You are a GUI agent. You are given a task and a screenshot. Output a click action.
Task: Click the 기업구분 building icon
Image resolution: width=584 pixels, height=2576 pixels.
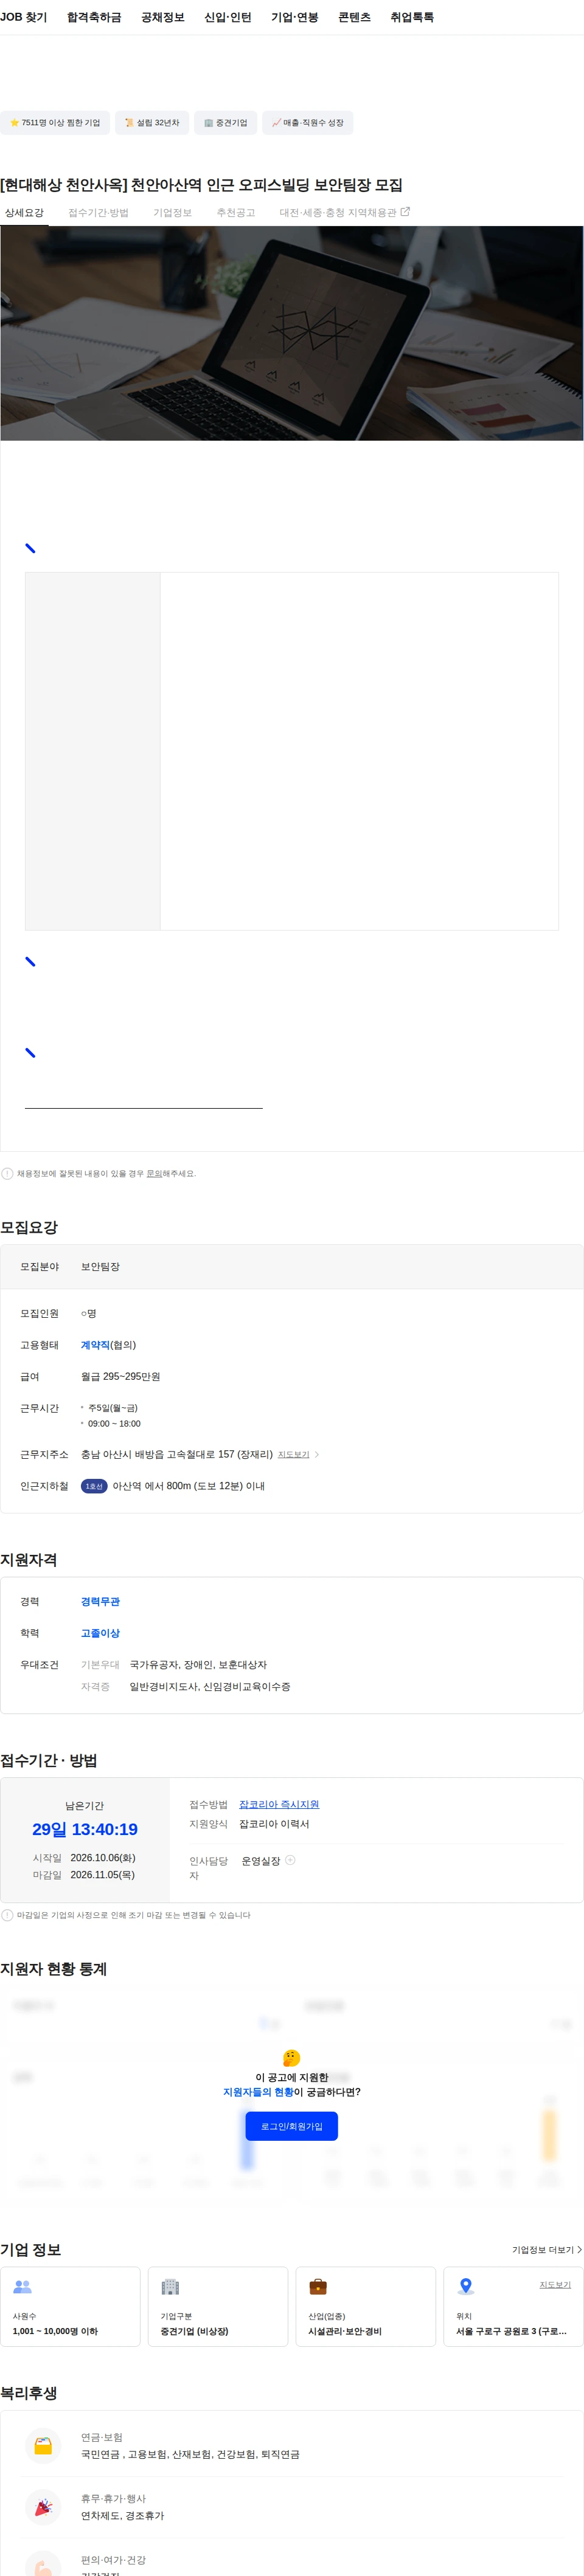170,2287
